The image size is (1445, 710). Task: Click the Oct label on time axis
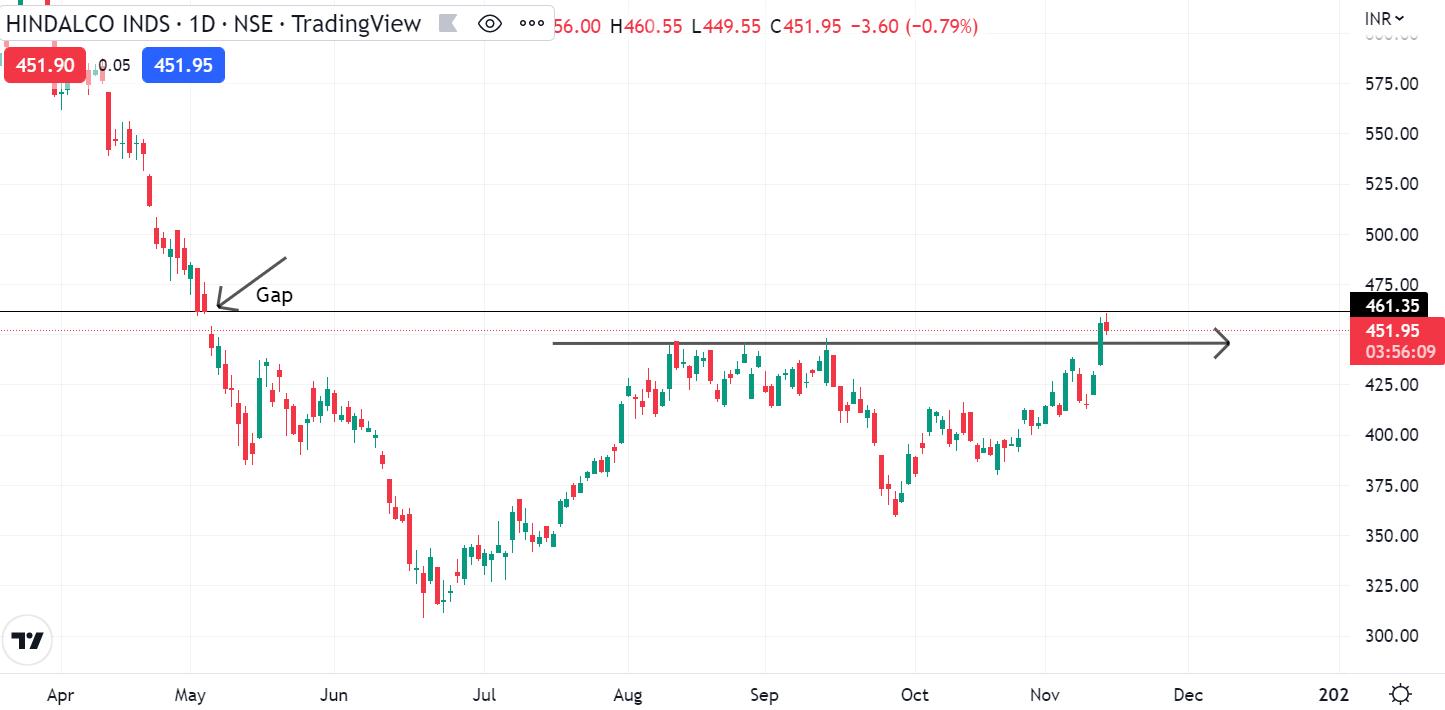click(915, 694)
